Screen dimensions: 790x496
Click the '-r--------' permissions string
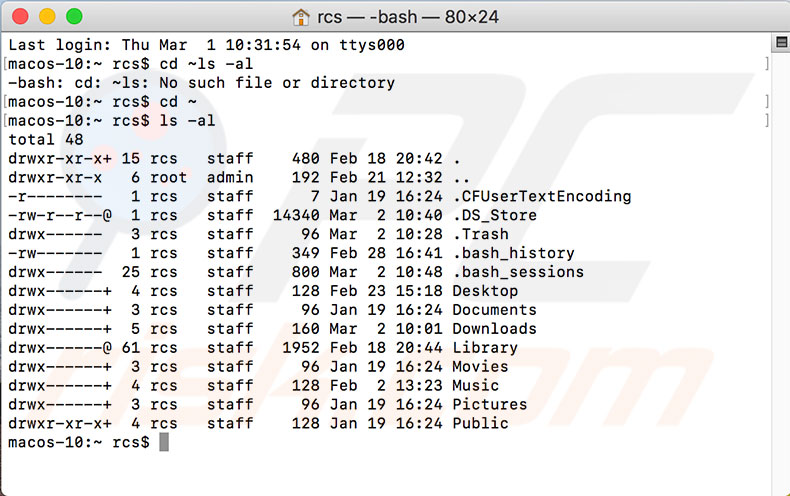click(55, 196)
